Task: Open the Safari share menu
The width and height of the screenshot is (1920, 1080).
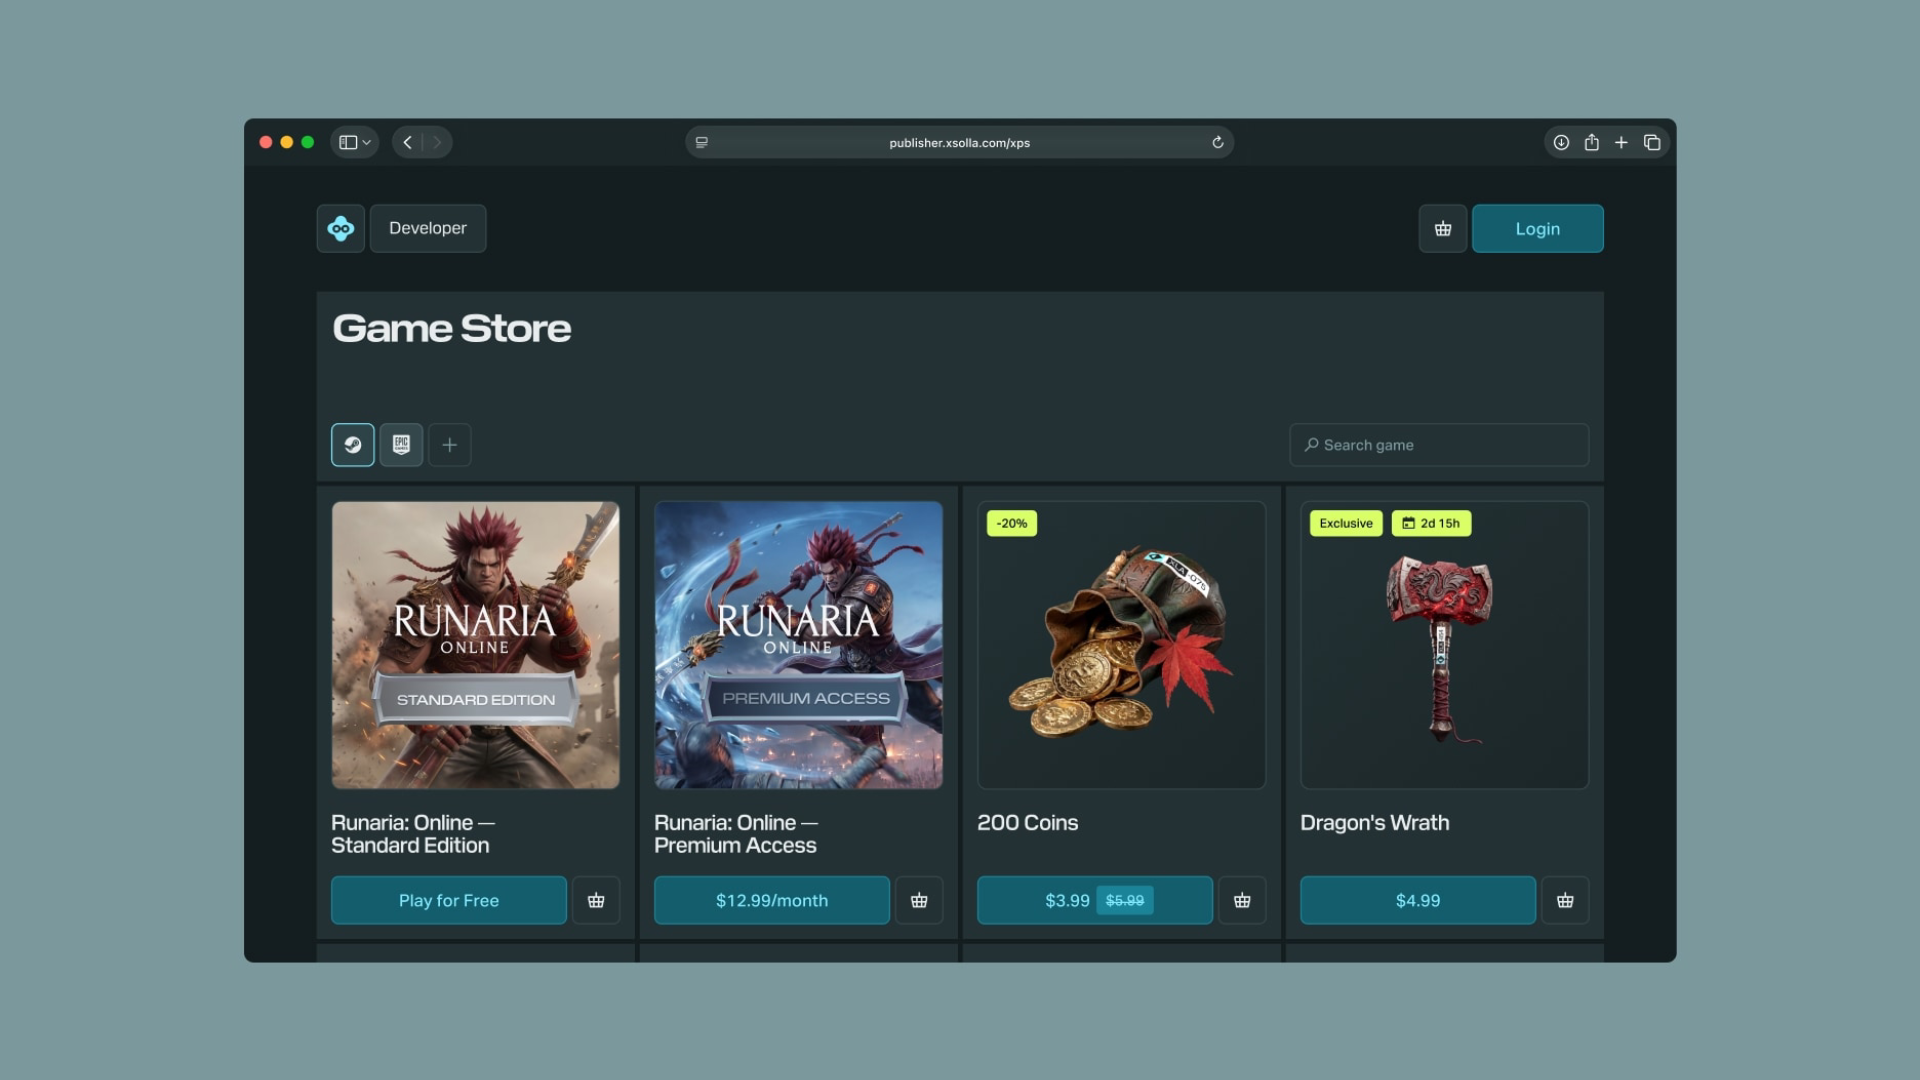Action: [1591, 142]
